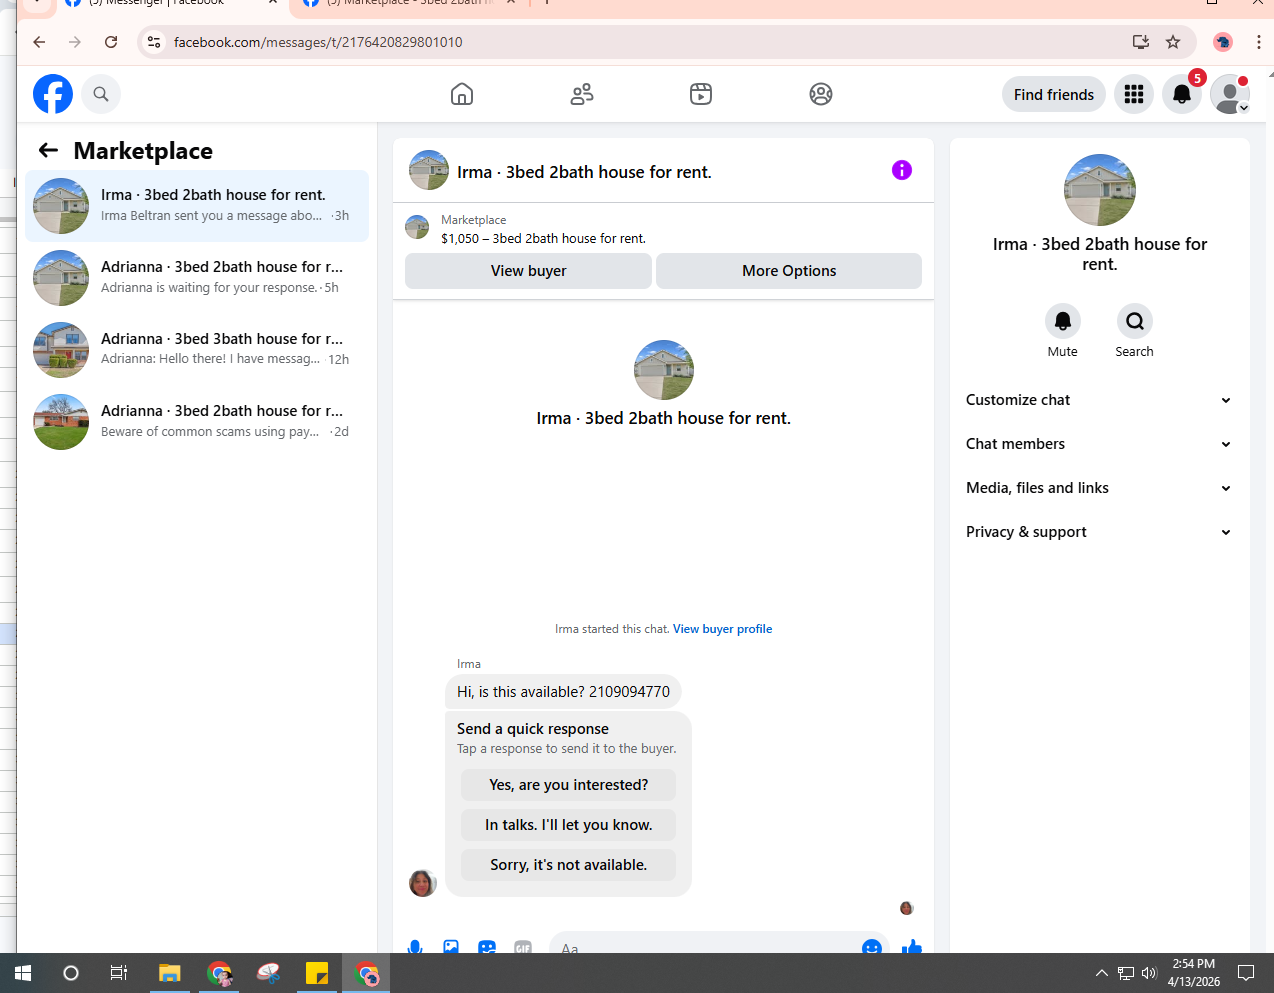This screenshot has height=993, width=1274.
Task: Open View buyer profile link
Action: point(722,629)
